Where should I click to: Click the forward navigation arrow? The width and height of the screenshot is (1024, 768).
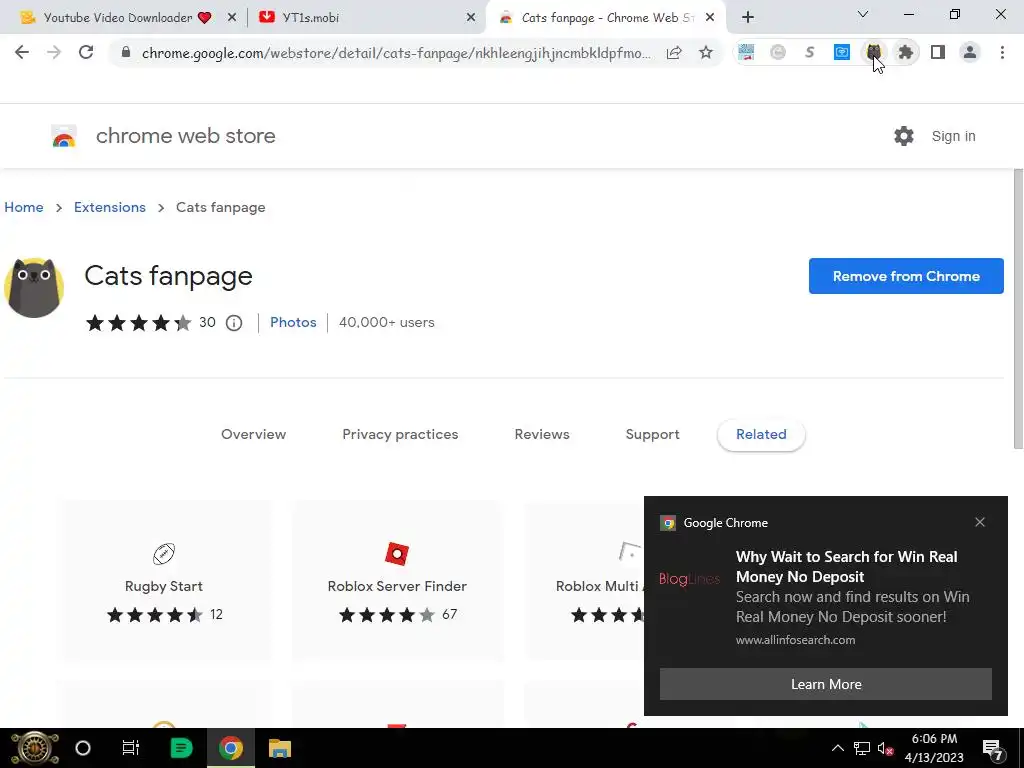[x=54, y=52]
